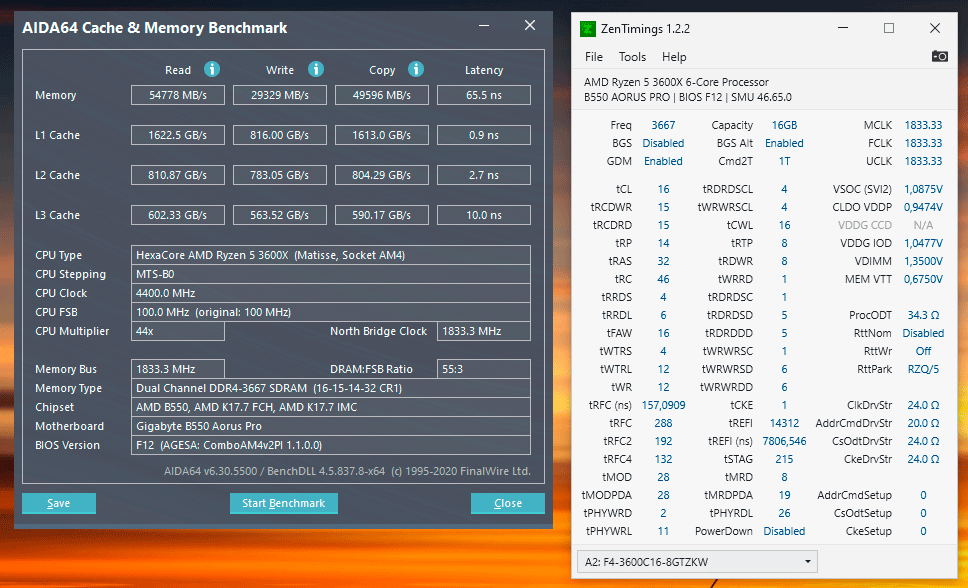Click tCL value 16 in ZenTimings
Screen dimensions: 968x588
[x=663, y=189]
